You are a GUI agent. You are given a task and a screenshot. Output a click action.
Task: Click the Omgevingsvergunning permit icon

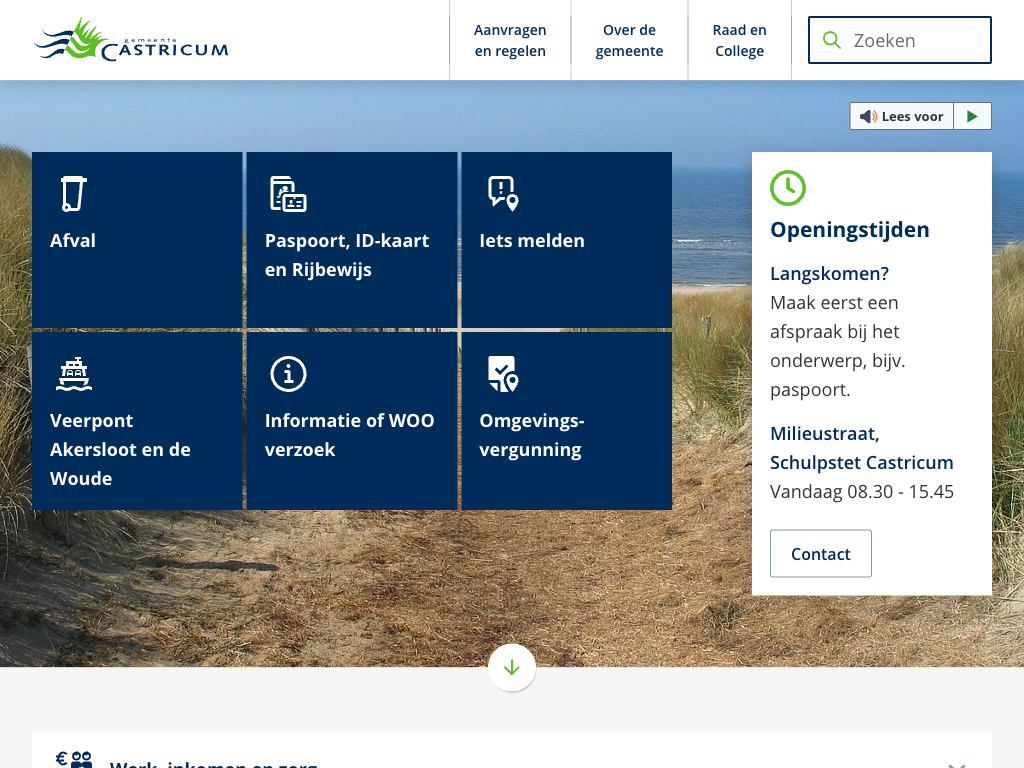[x=502, y=374]
